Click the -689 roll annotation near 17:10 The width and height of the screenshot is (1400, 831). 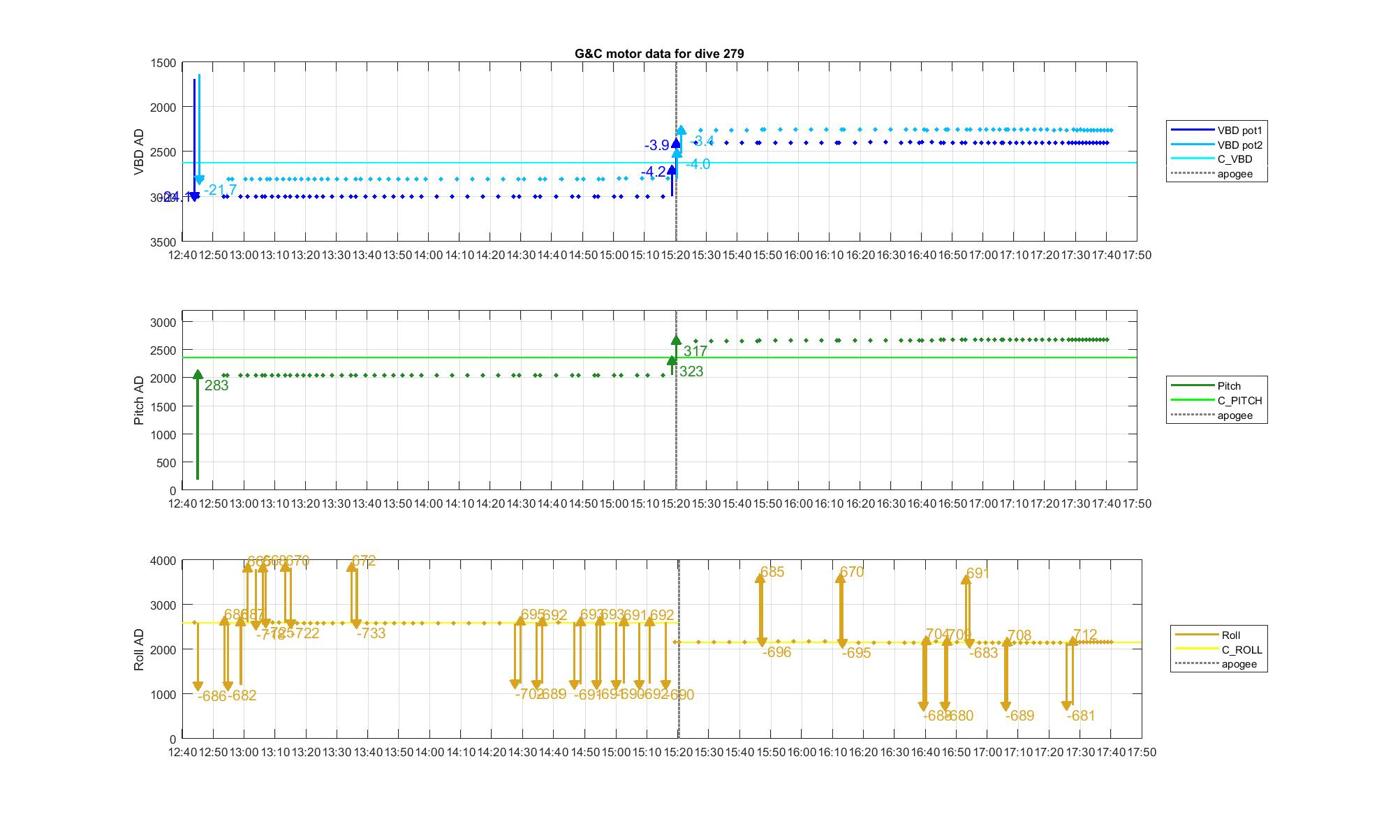coord(1020,716)
